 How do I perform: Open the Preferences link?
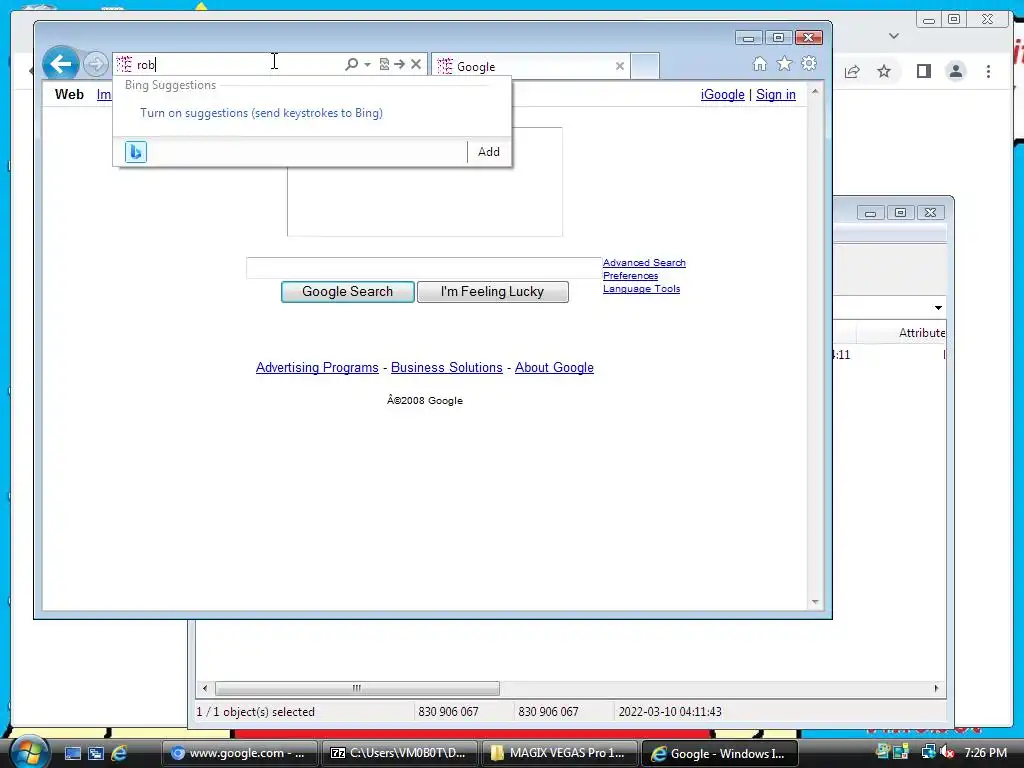(630, 276)
